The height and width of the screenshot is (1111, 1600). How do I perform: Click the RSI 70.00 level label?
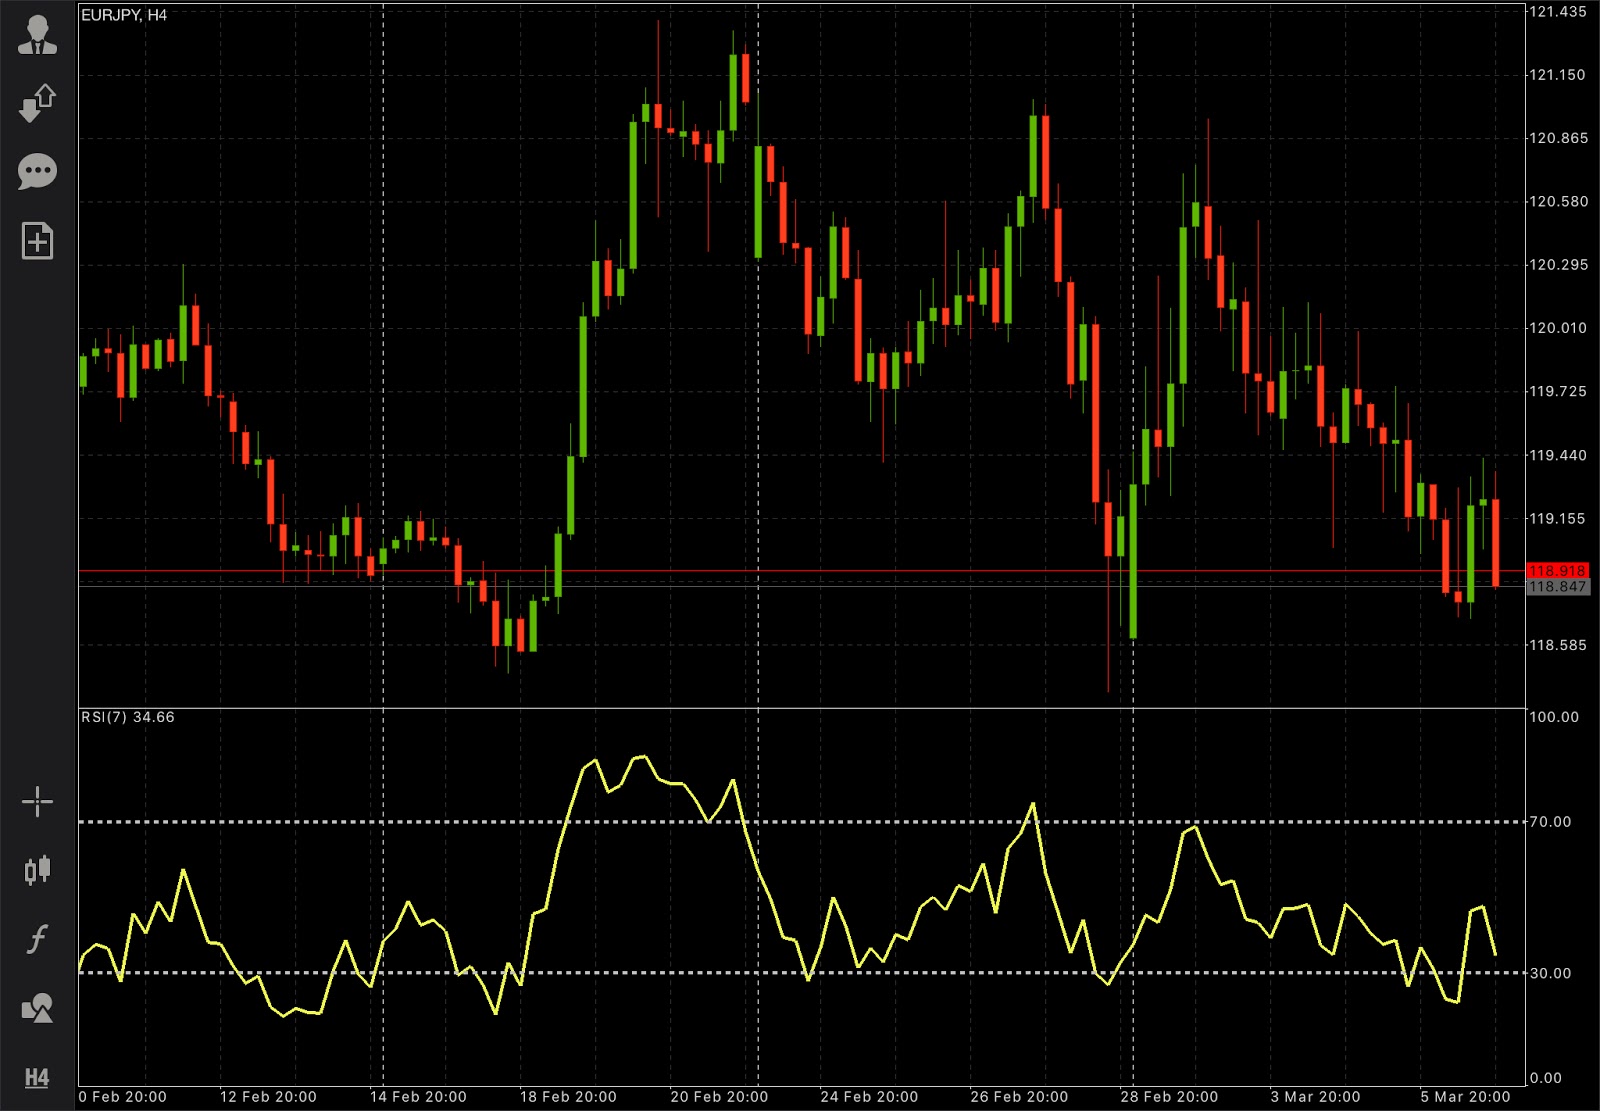[x=1550, y=822]
